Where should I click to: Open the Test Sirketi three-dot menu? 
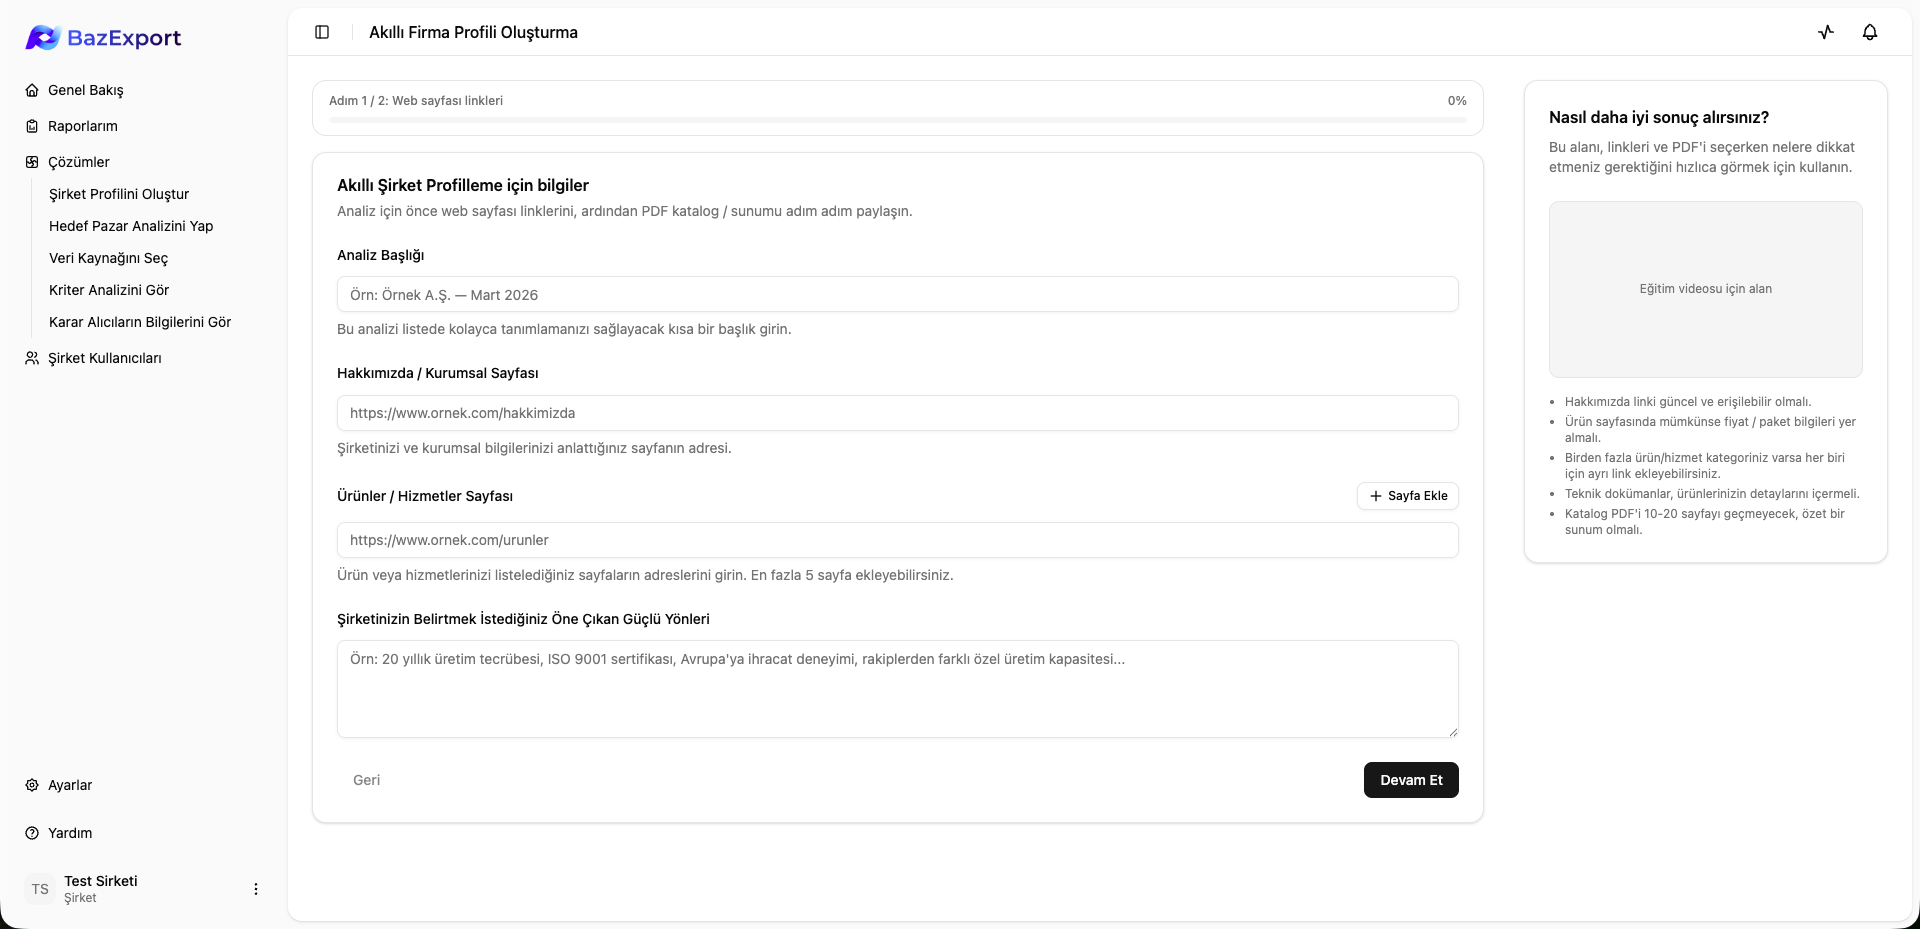point(256,889)
